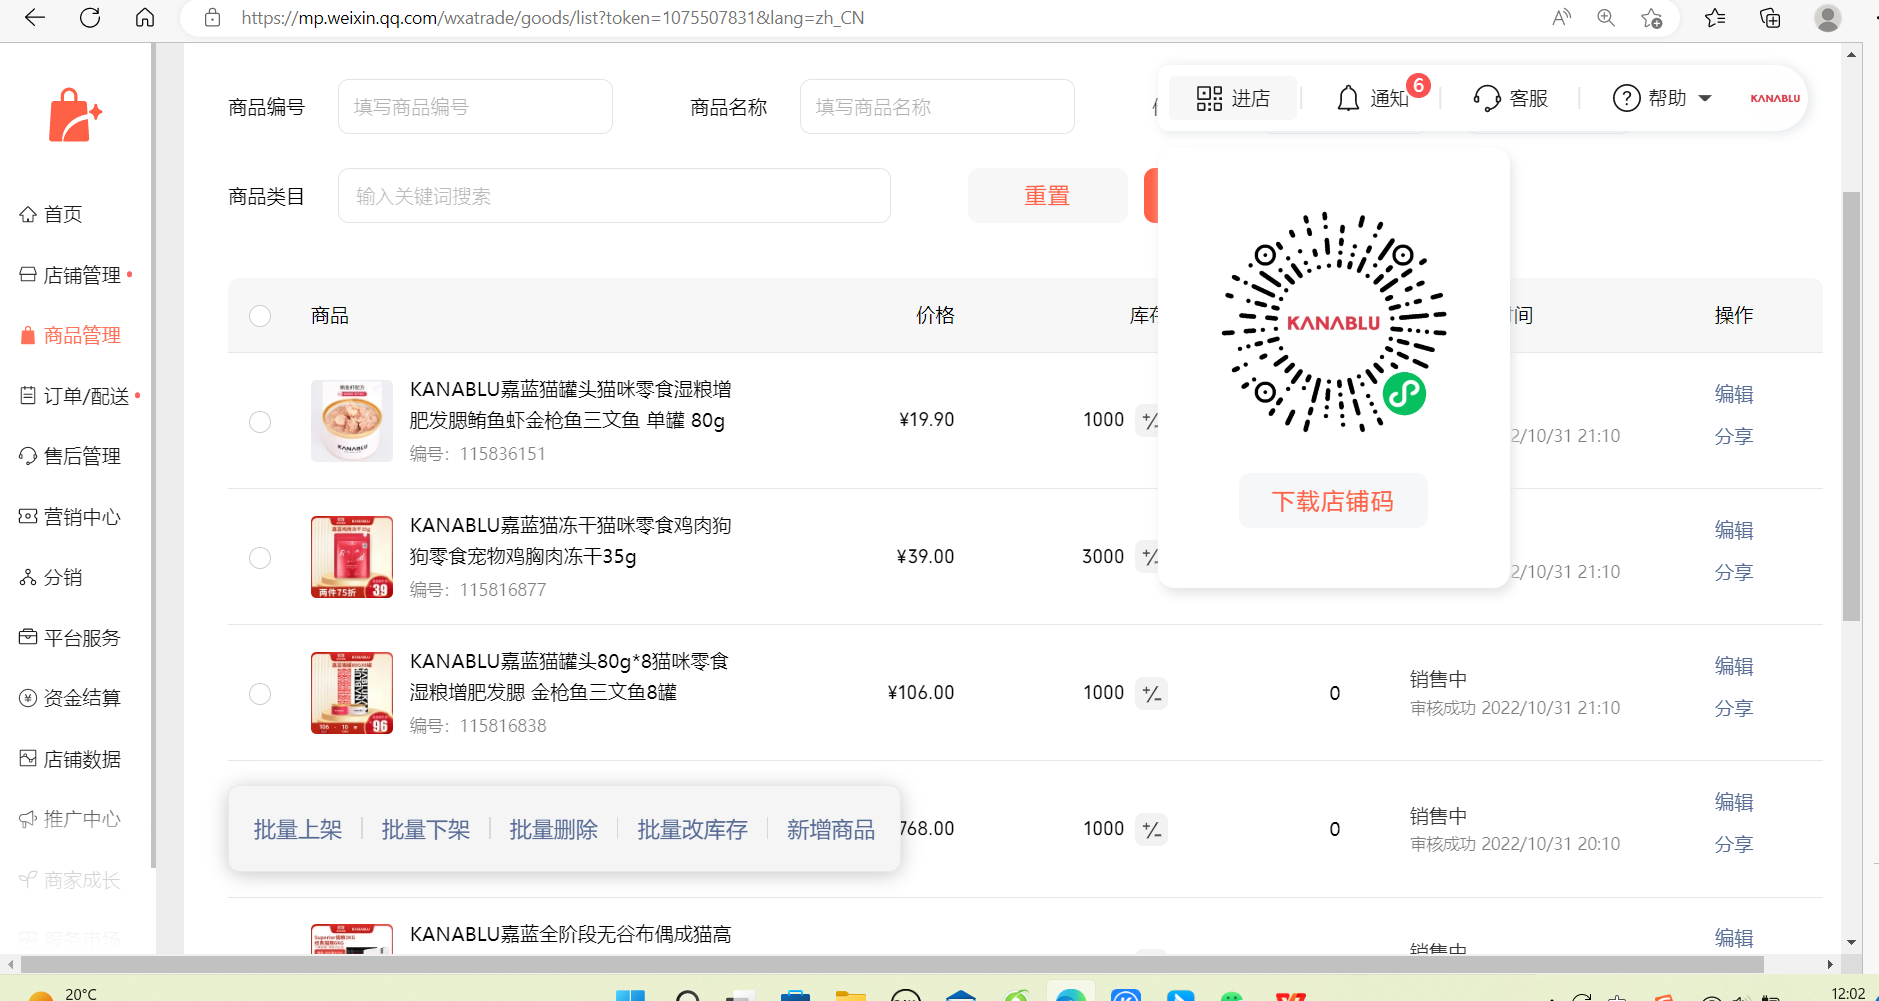Go to 首页 in the sidebar
This screenshot has width=1879, height=1001.
pos(51,214)
